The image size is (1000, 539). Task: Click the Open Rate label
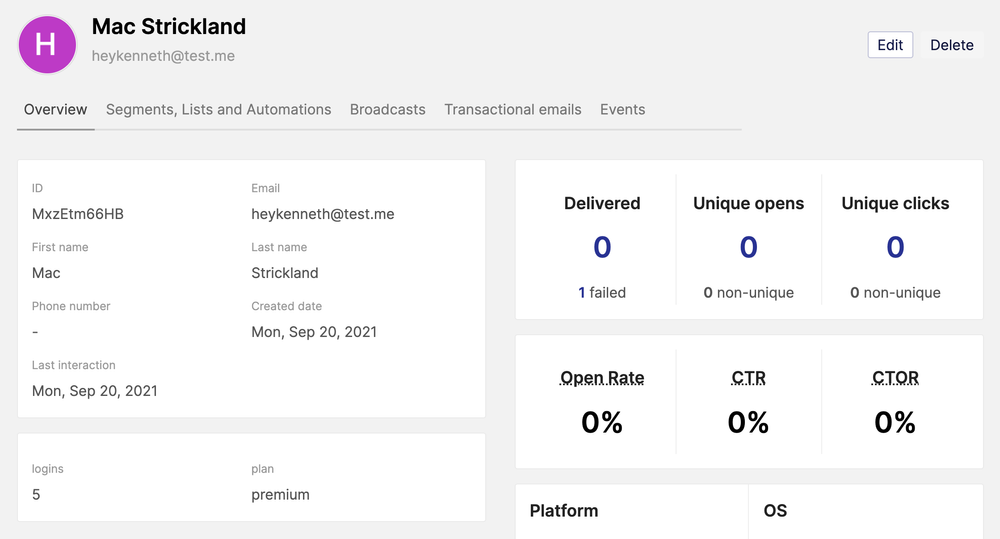[x=602, y=378]
